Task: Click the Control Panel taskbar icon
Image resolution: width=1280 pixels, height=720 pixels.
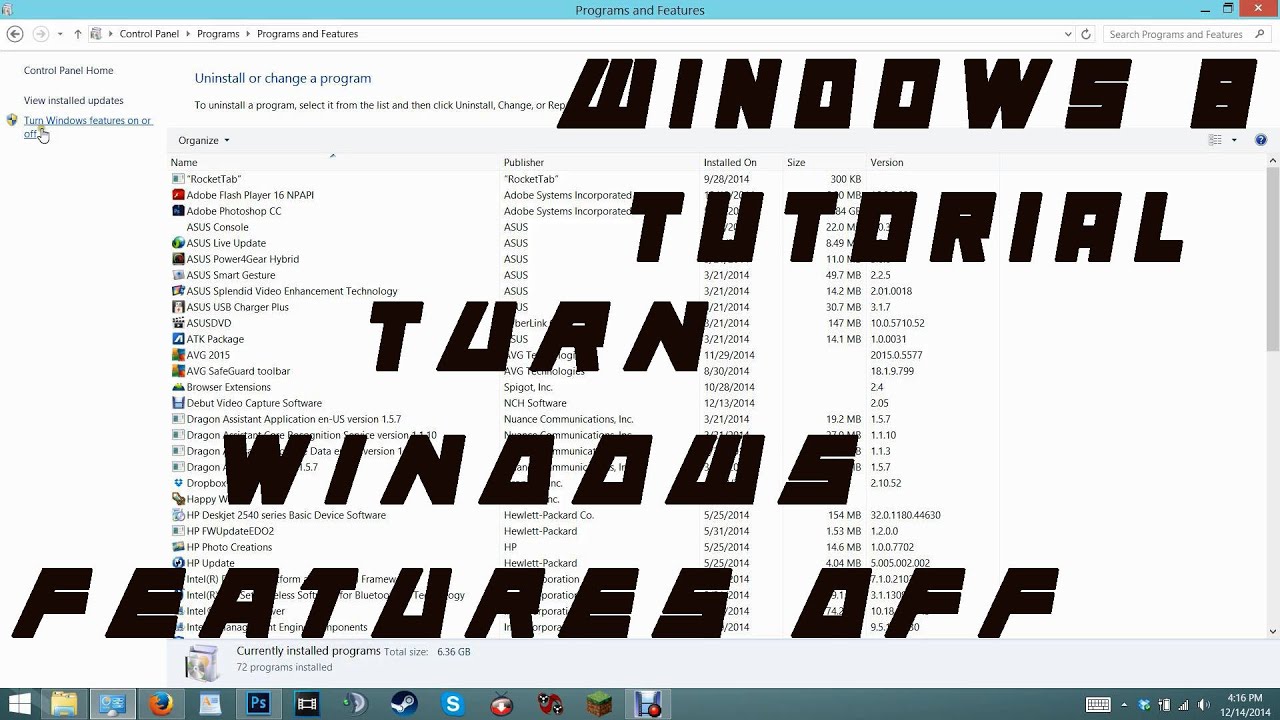Action: (x=112, y=704)
